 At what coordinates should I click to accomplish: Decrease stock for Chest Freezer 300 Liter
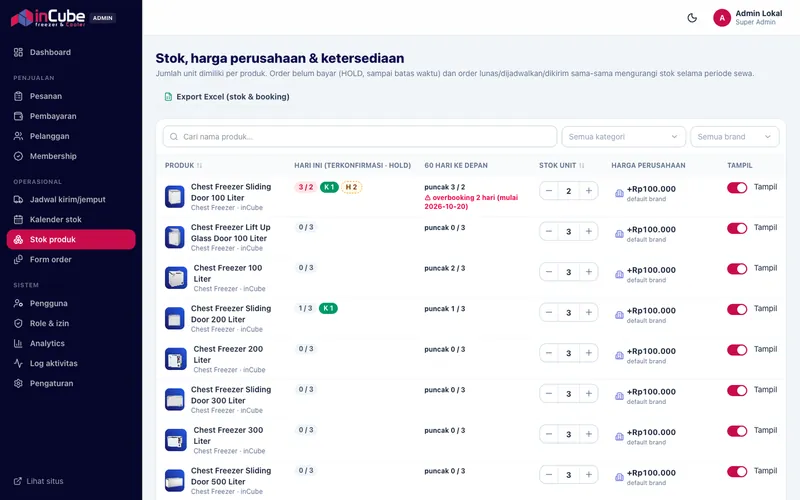click(x=549, y=434)
